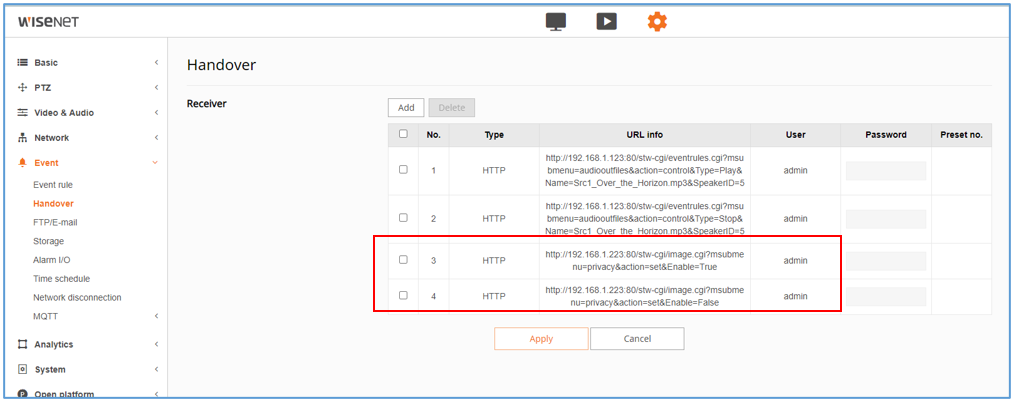Image resolution: width=1013 pixels, height=401 pixels.
Task: Open the playback view icon
Action: (x=606, y=21)
